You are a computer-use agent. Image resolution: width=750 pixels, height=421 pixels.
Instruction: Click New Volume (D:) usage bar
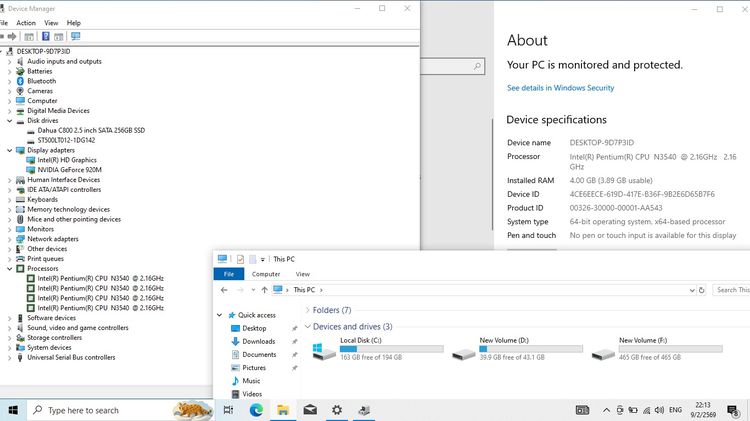[531, 349]
